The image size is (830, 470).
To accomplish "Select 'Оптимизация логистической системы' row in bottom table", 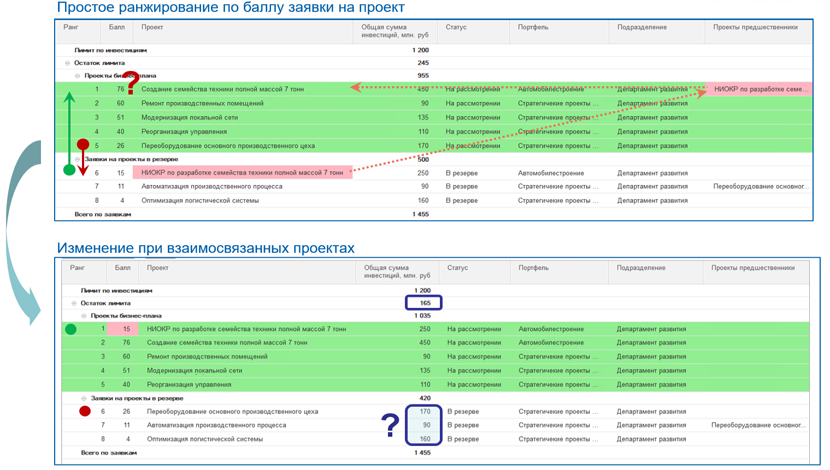I will coord(436,439).
